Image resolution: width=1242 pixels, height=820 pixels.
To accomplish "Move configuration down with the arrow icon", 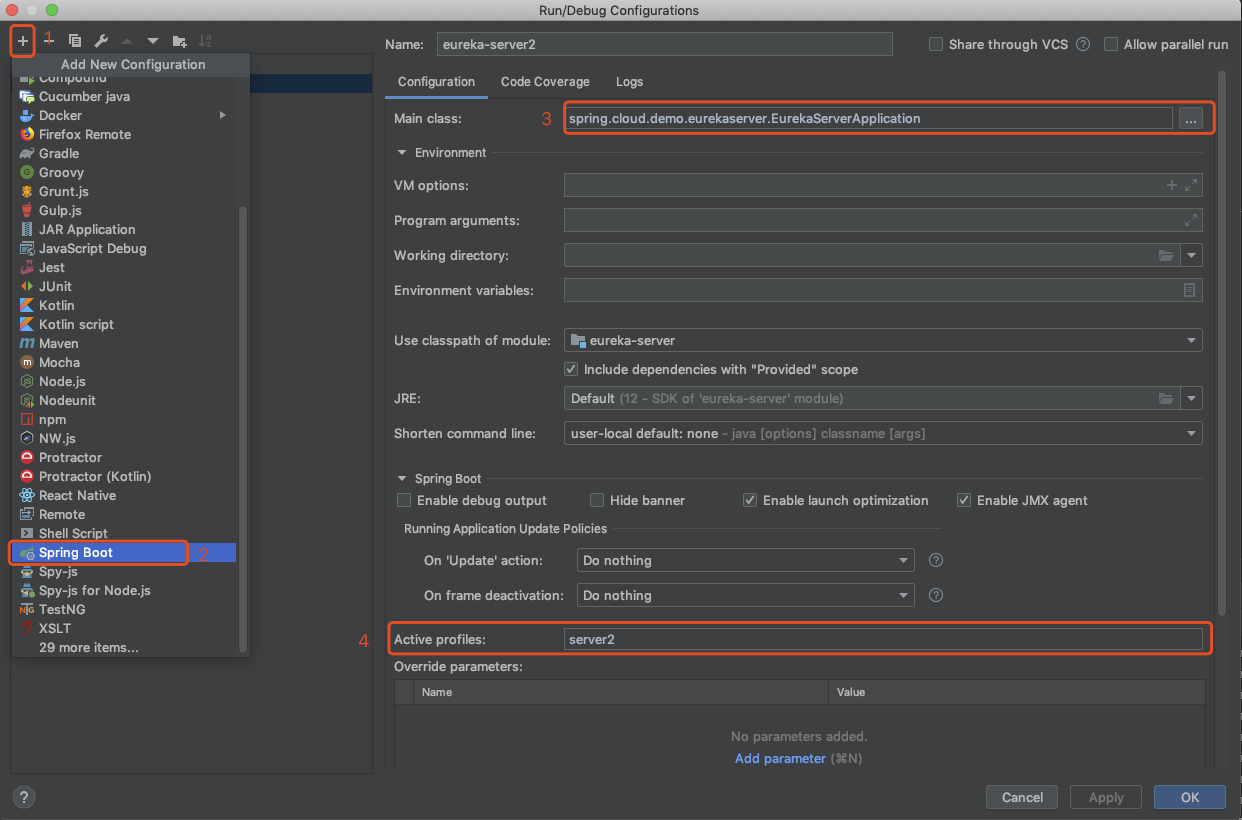I will (x=153, y=41).
